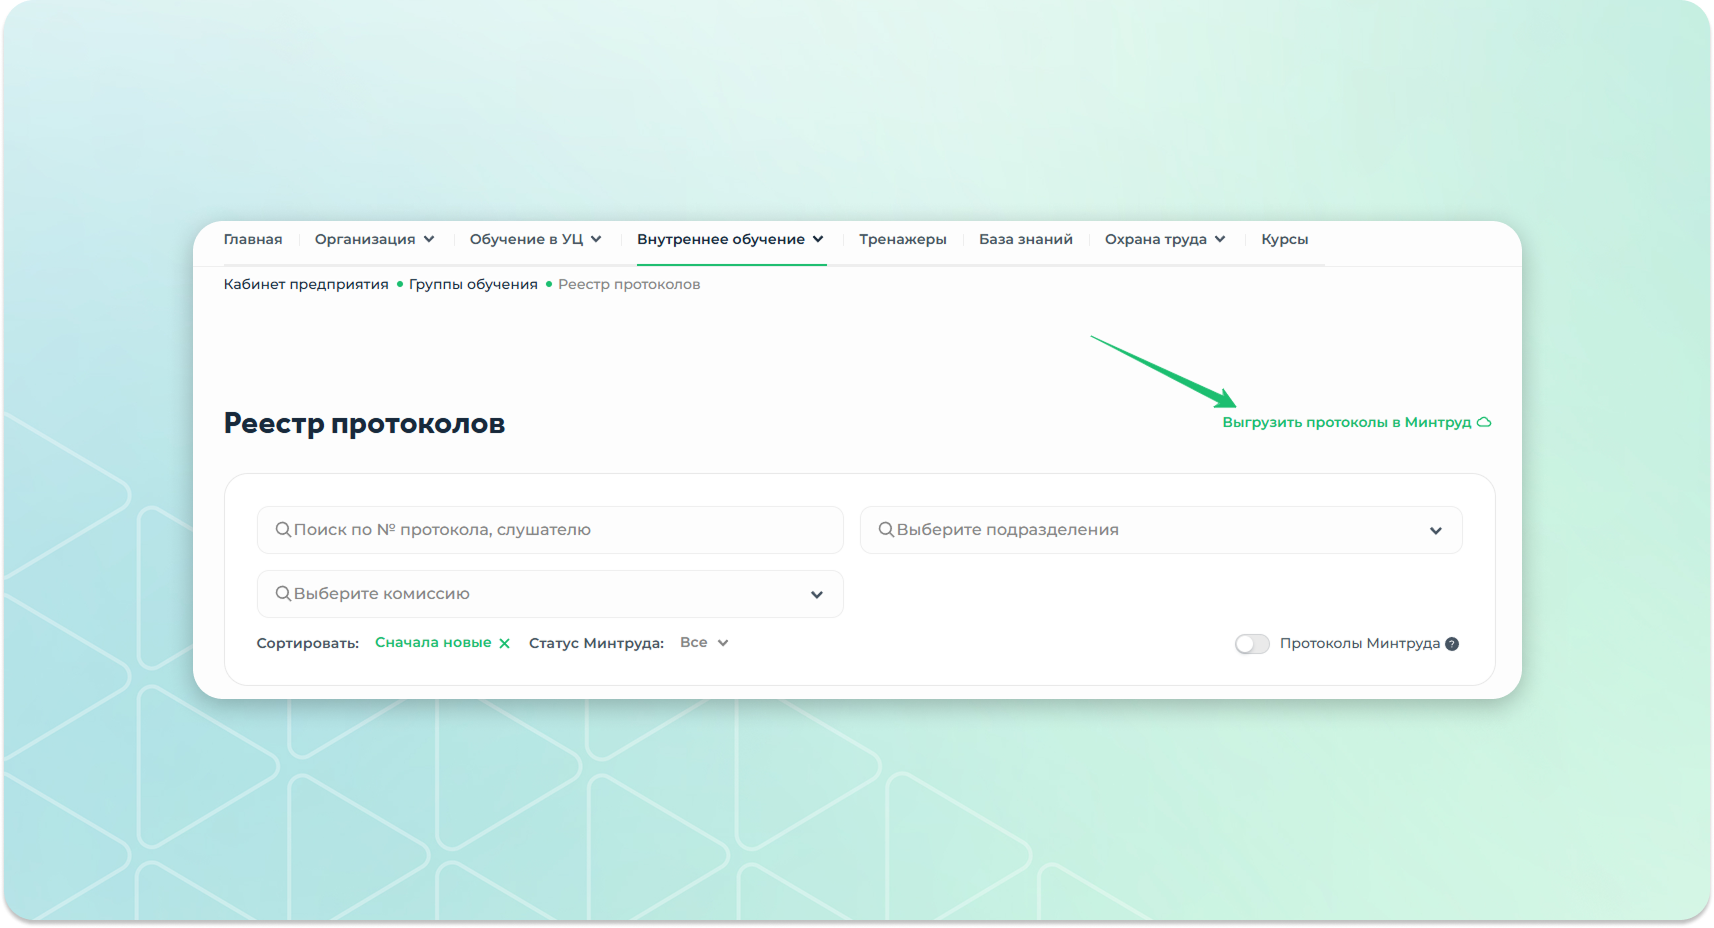
Task: Click the Кабинет предприятия breadcrumb
Action: coord(306,284)
